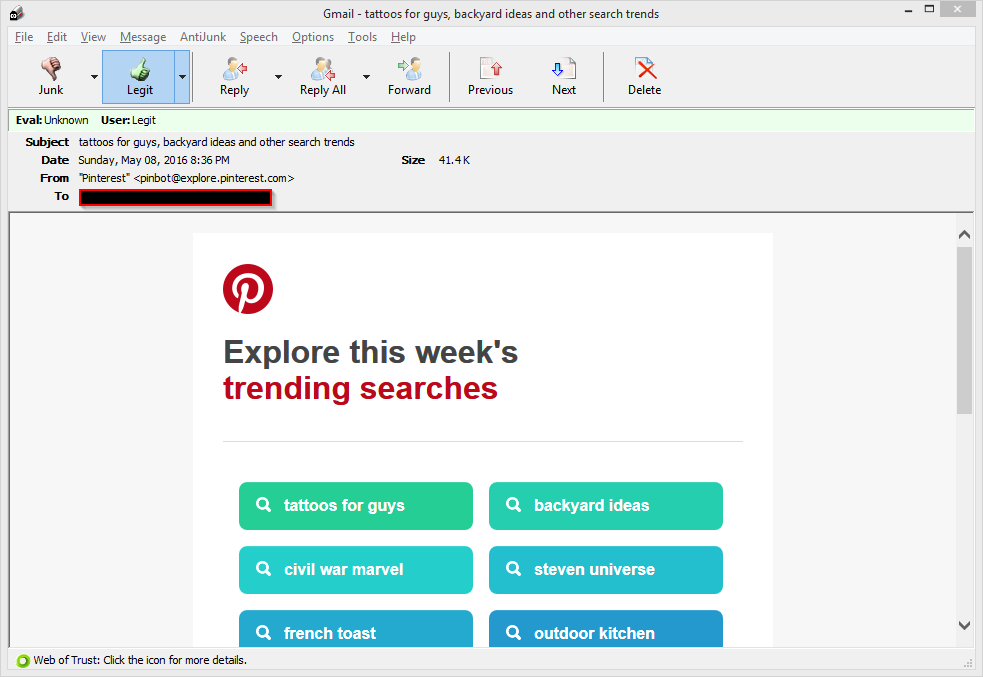Open the Tools menu
The width and height of the screenshot is (983, 677).
click(x=362, y=37)
